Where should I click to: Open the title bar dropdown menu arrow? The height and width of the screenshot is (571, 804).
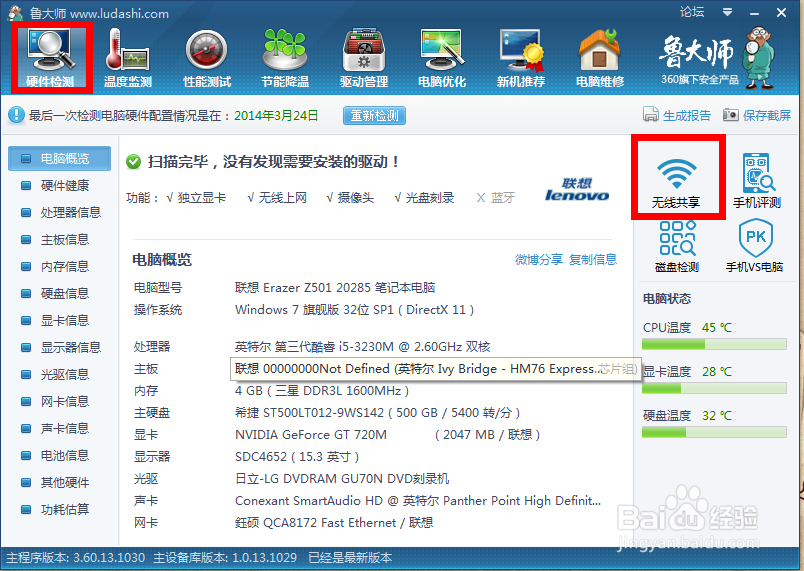pyautogui.click(x=727, y=12)
